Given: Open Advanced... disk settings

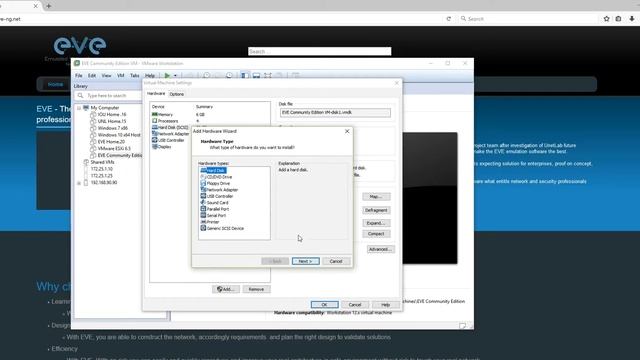Looking at the screenshot, I should [380, 249].
